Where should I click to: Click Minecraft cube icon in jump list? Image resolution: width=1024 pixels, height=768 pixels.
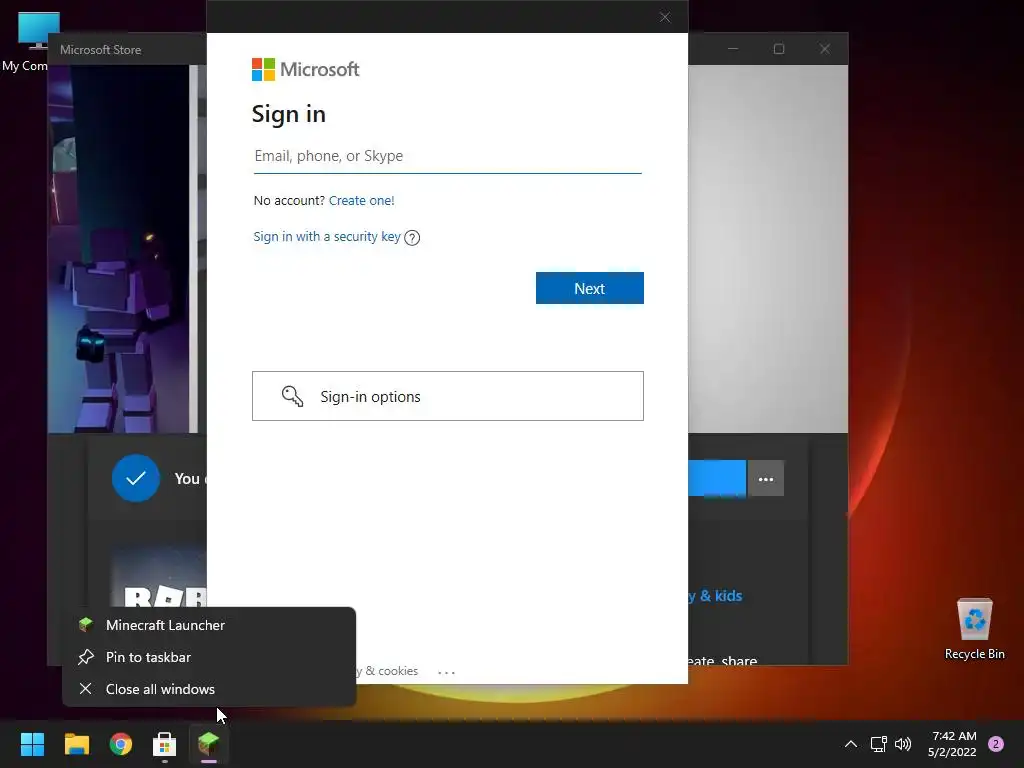coord(86,625)
